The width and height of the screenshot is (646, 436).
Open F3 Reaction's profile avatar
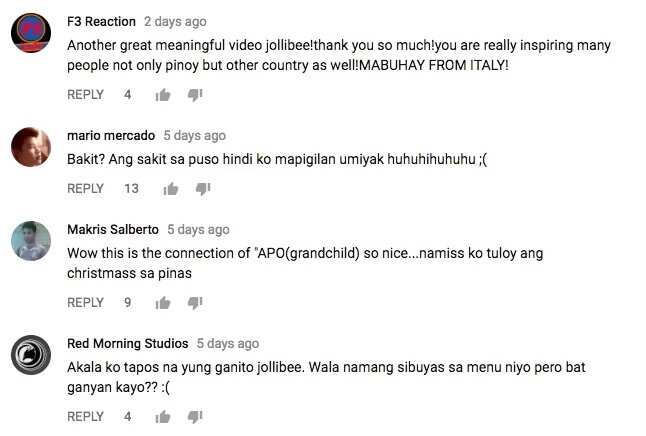[31, 33]
